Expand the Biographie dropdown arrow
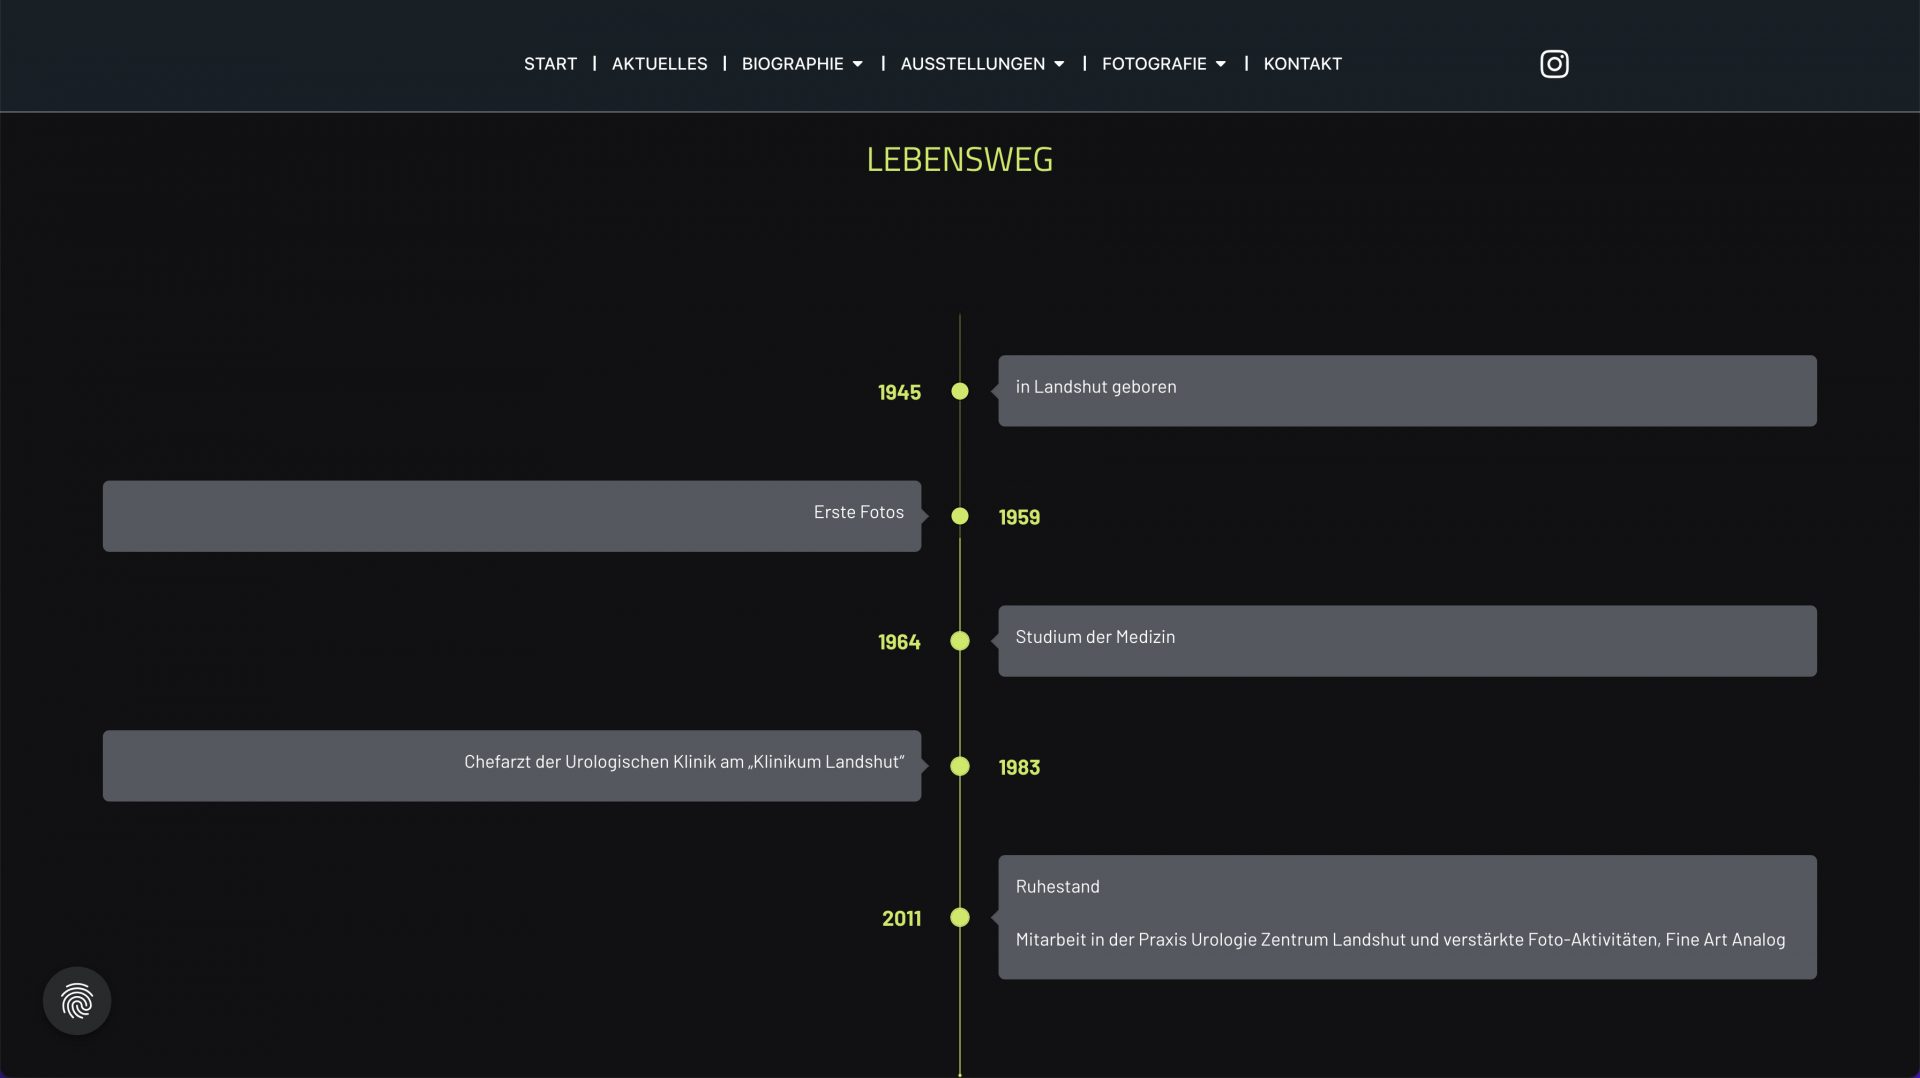This screenshot has height=1078, width=1920. (858, 64)
